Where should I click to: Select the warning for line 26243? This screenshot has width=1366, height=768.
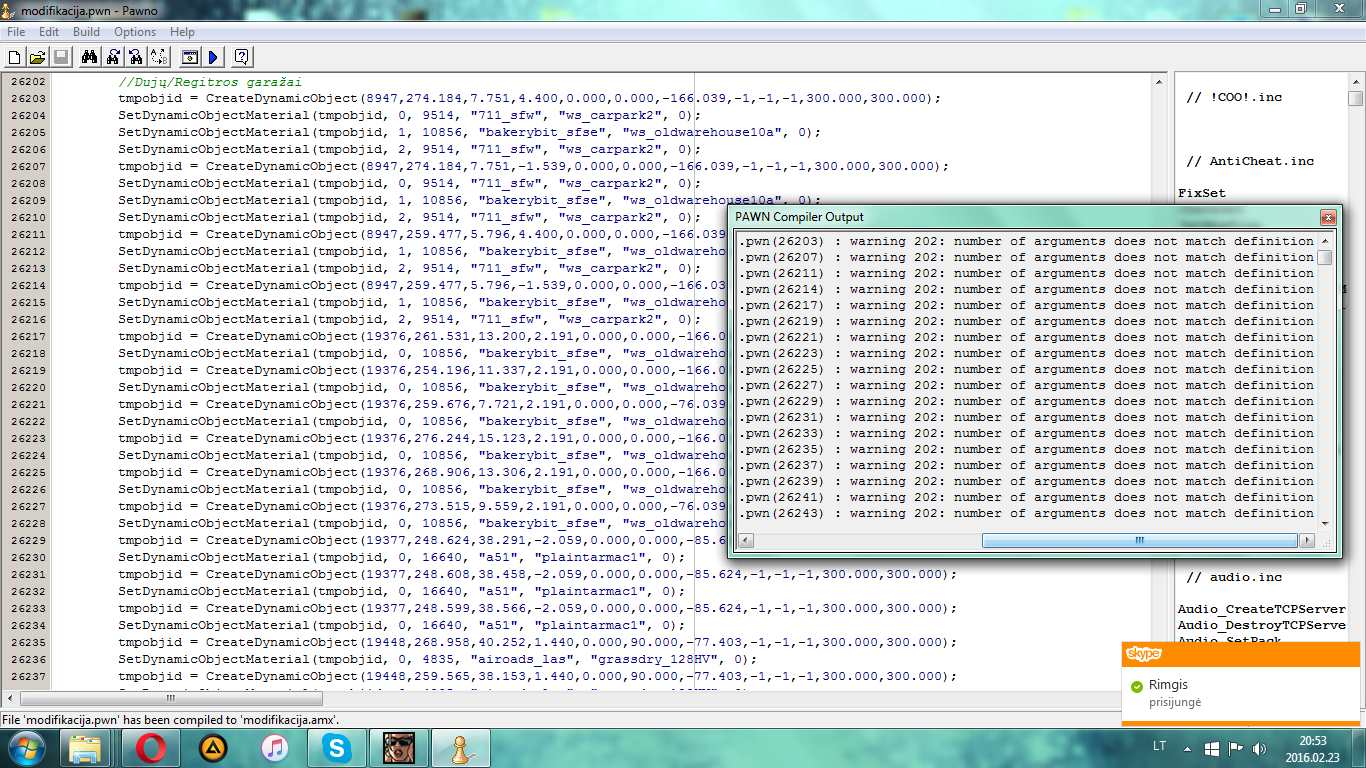tap(1027, 513)
